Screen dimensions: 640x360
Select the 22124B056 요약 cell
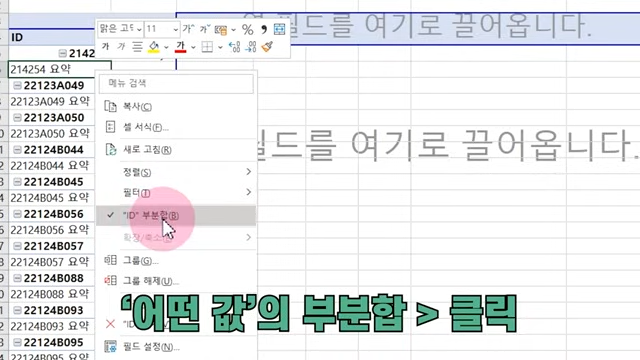pos(52,230)
